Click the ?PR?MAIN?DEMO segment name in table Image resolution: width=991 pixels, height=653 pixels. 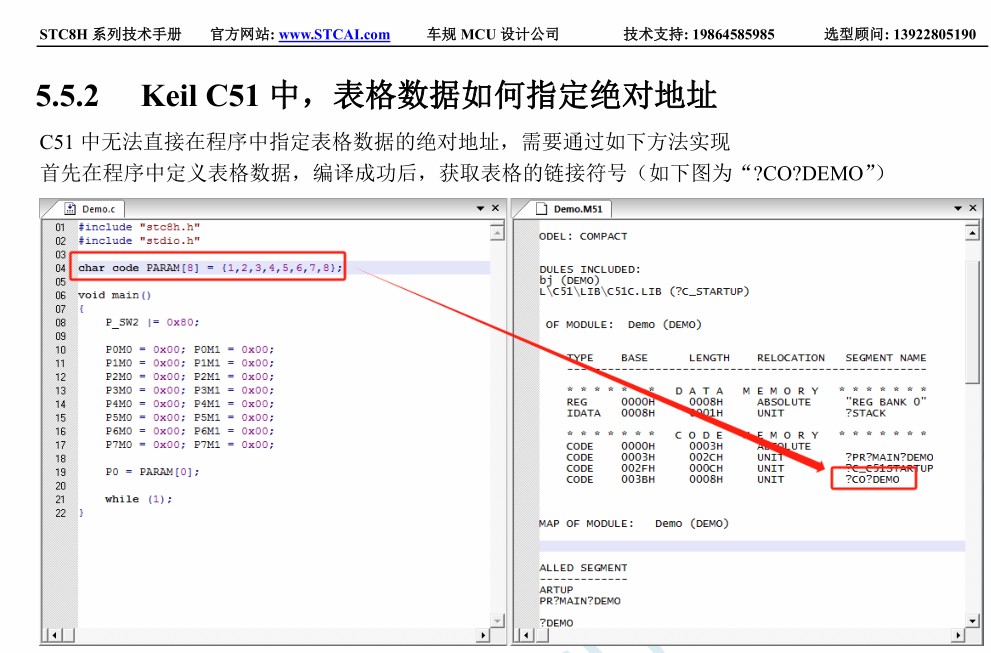[889, 457]
